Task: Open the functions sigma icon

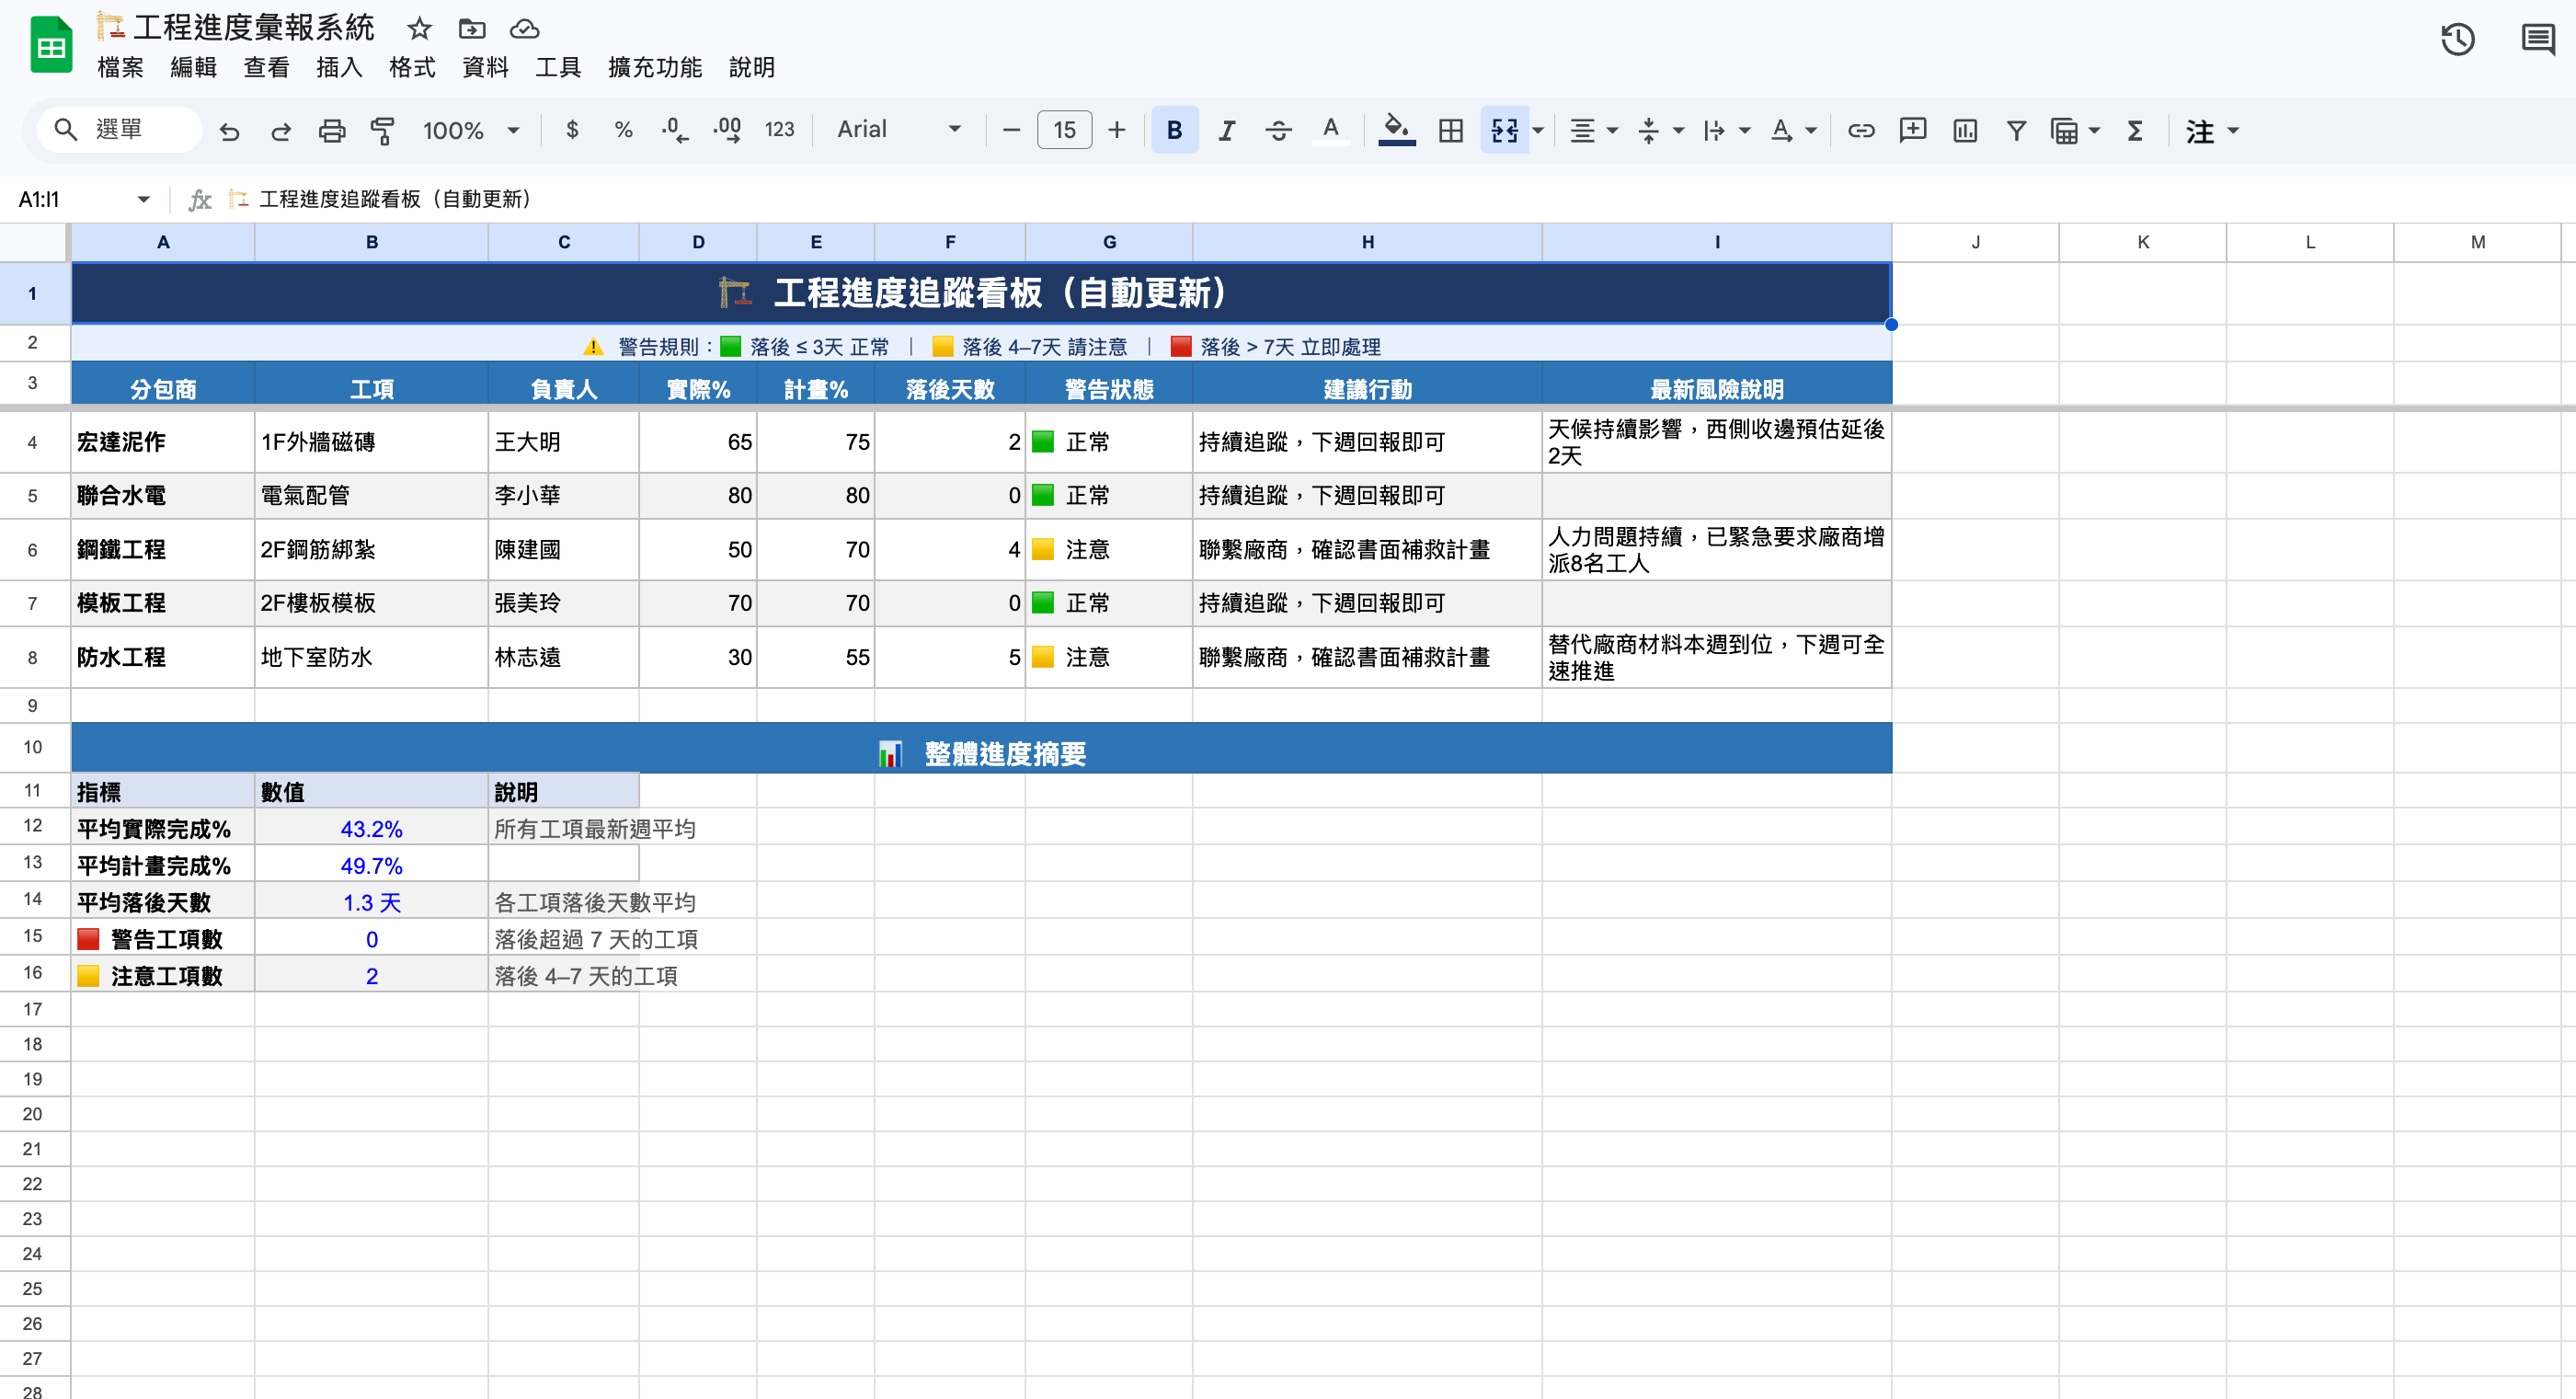Action: (2134, 130)
